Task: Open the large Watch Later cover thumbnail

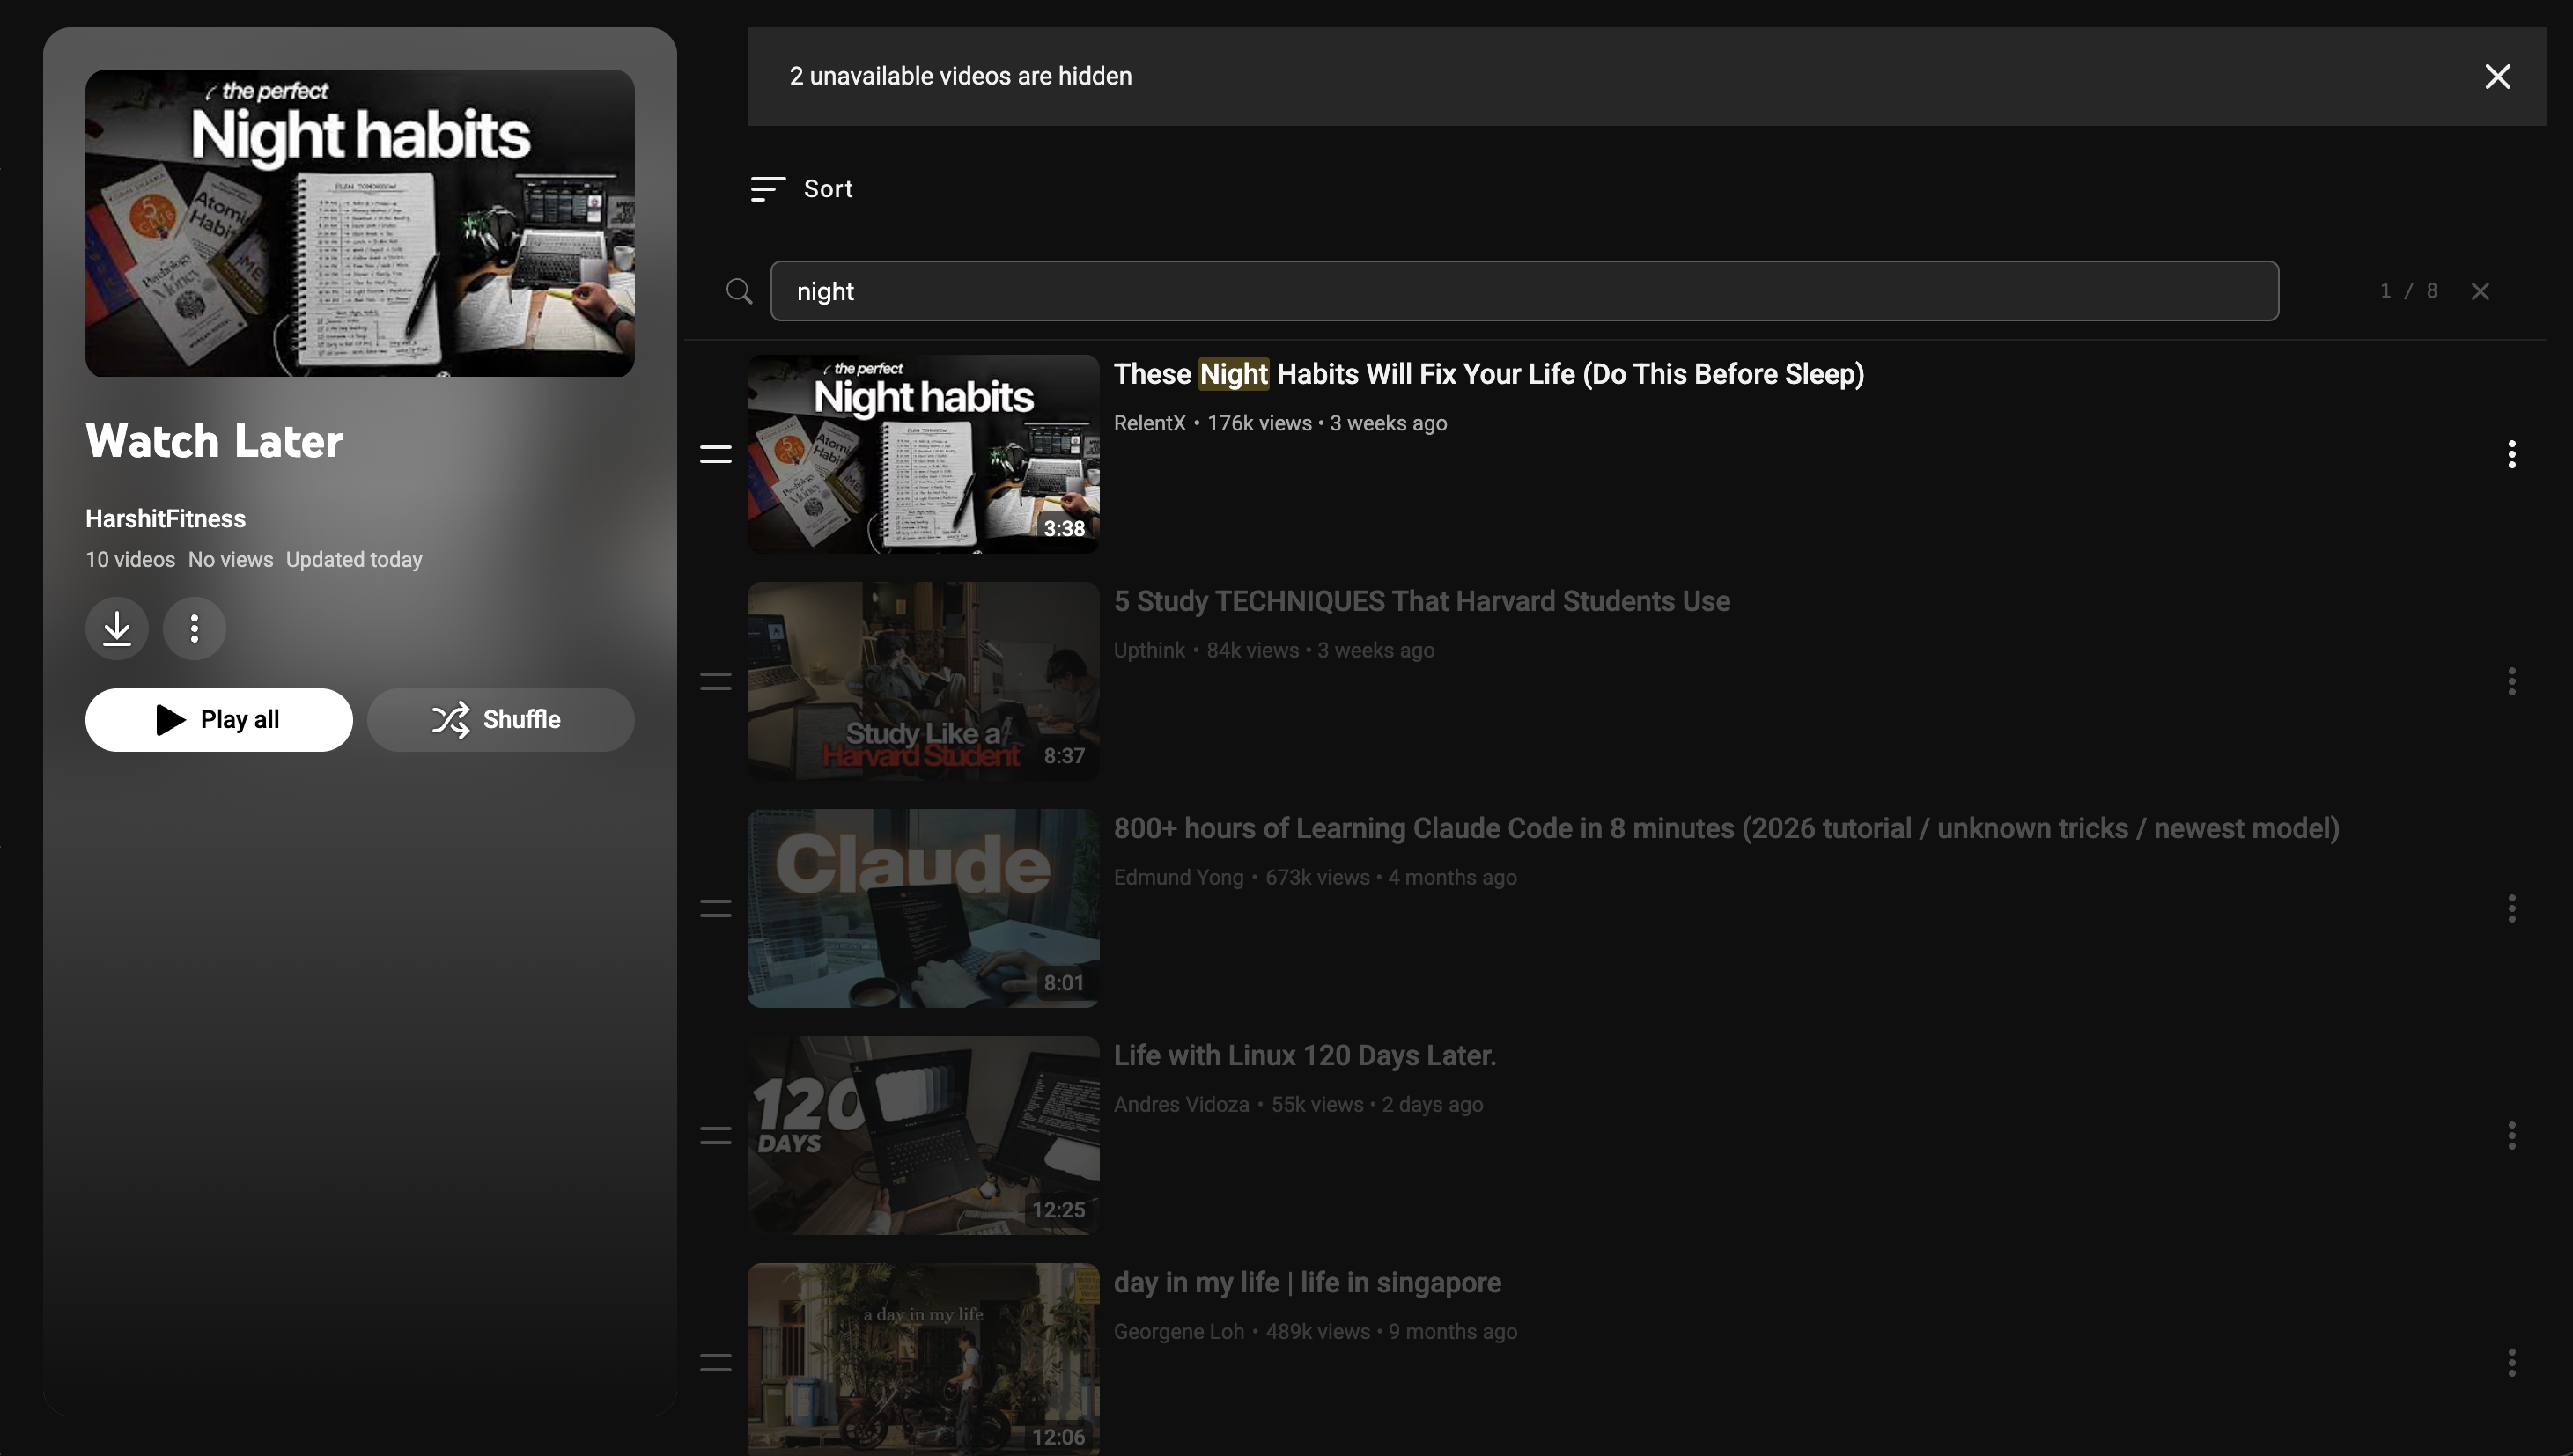Action: (359, 223)
